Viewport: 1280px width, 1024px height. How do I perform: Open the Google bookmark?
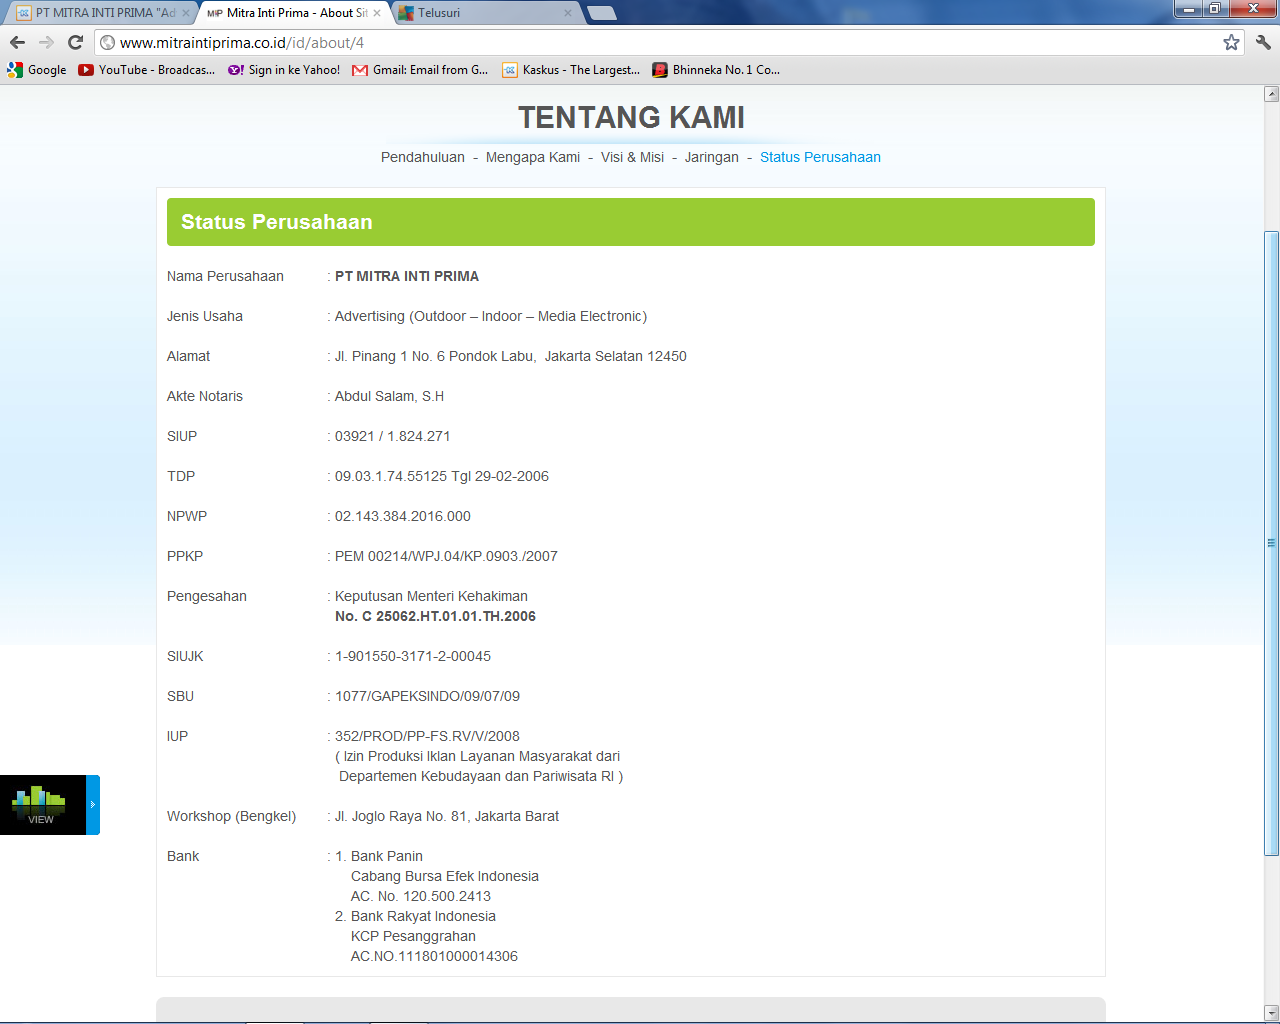[37, 70]
